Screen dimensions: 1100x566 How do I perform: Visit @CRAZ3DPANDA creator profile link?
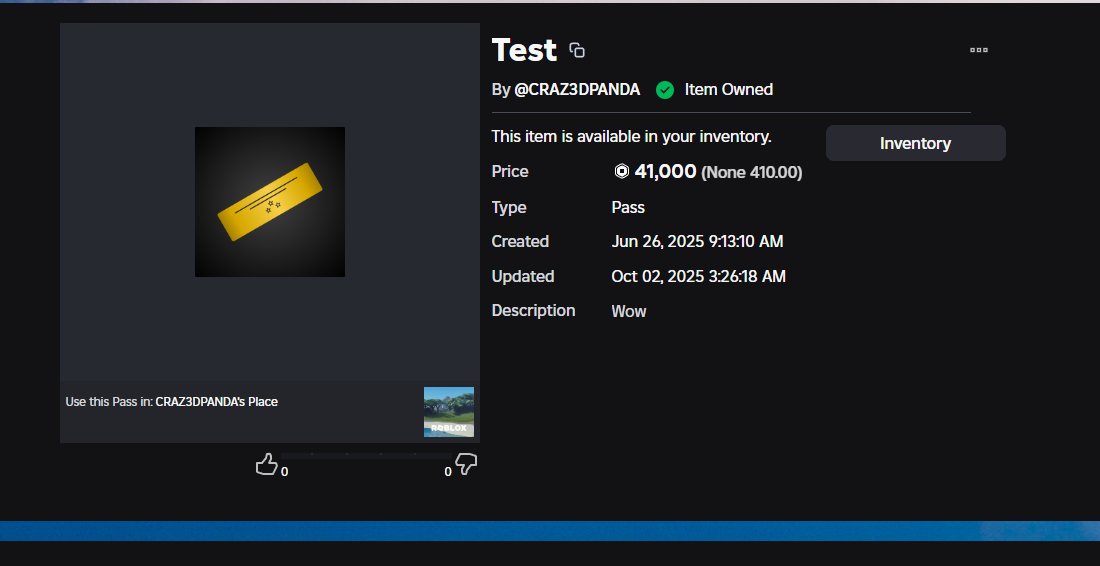(577, 90)
